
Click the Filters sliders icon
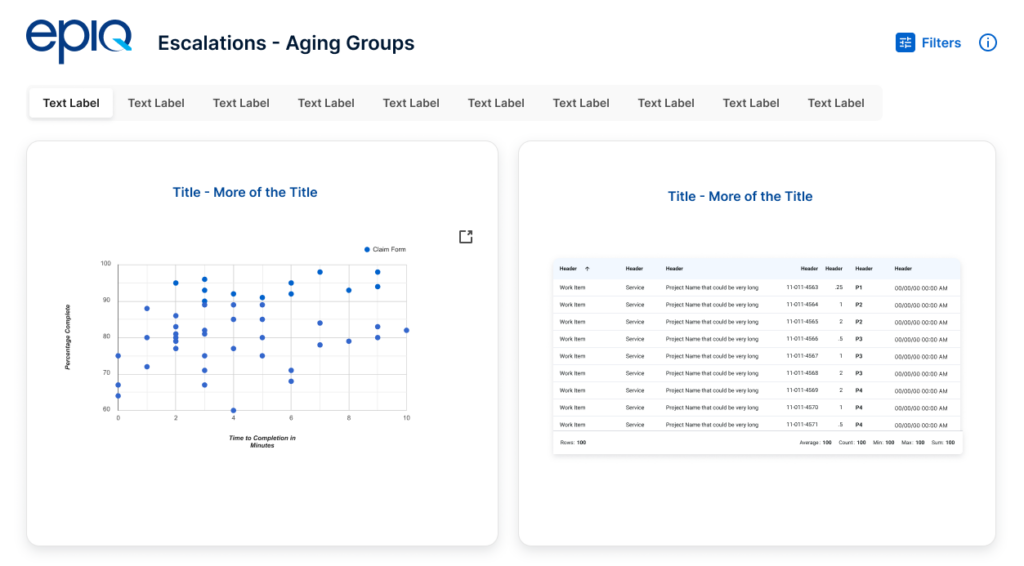click(904, 42)
